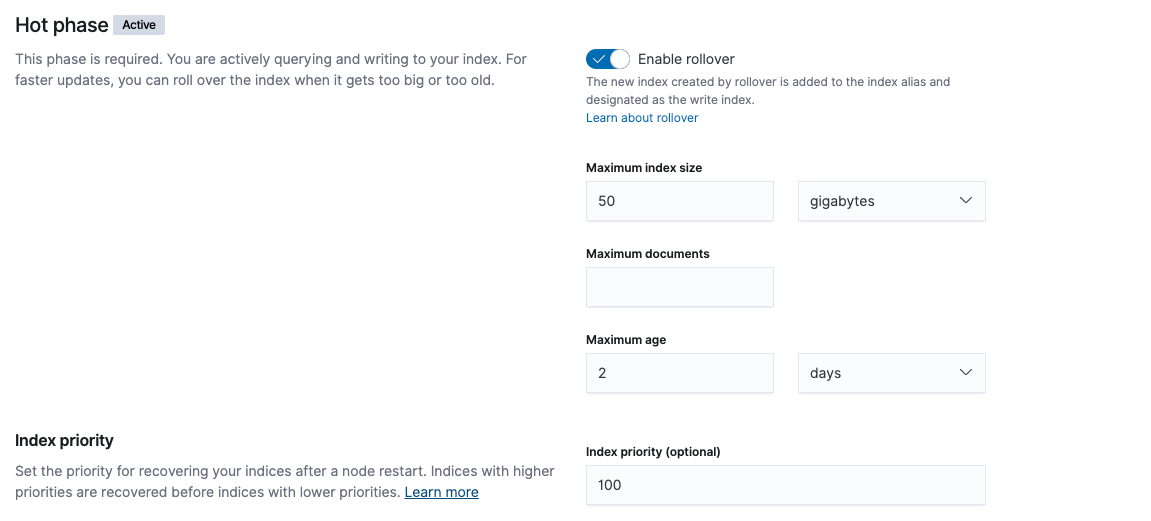
Task: Click the chevron arrow beside days
Action: pyautogui.click(x=966, y=372)
